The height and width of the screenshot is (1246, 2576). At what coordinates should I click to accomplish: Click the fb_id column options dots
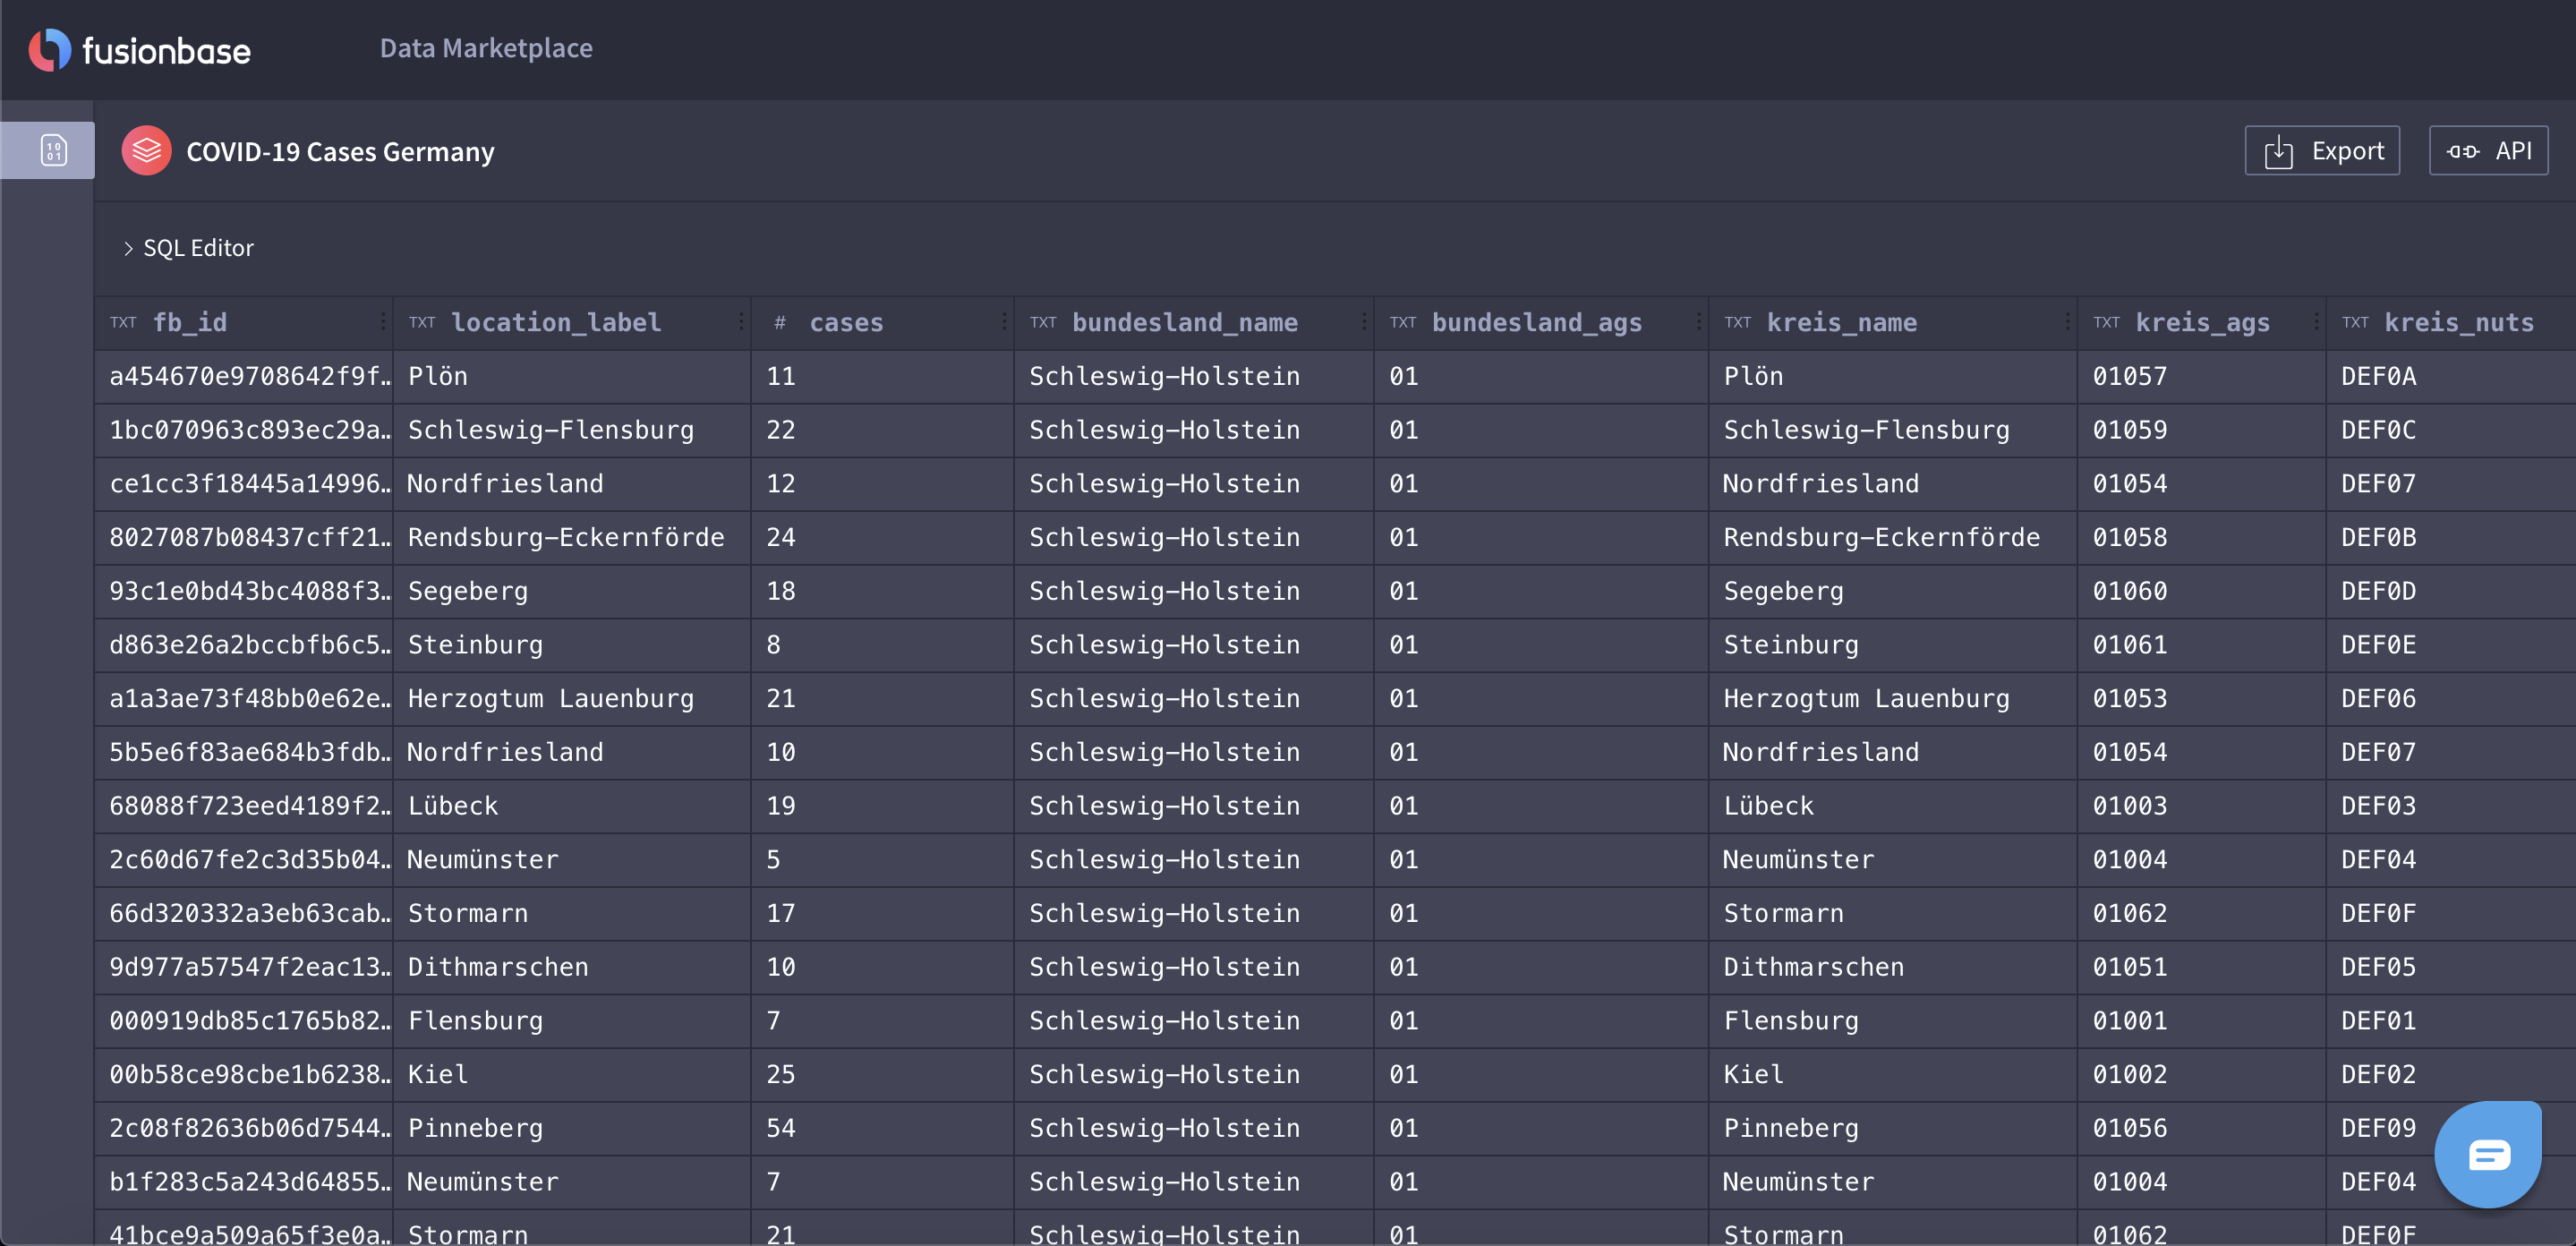pyautogui.click(x=382, y=322)
